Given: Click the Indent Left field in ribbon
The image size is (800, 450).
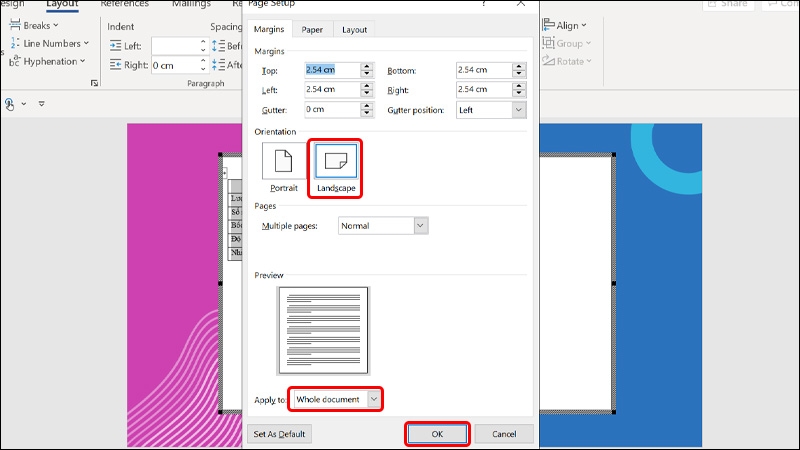Looking at the screenshot, I should coord(174,46).
